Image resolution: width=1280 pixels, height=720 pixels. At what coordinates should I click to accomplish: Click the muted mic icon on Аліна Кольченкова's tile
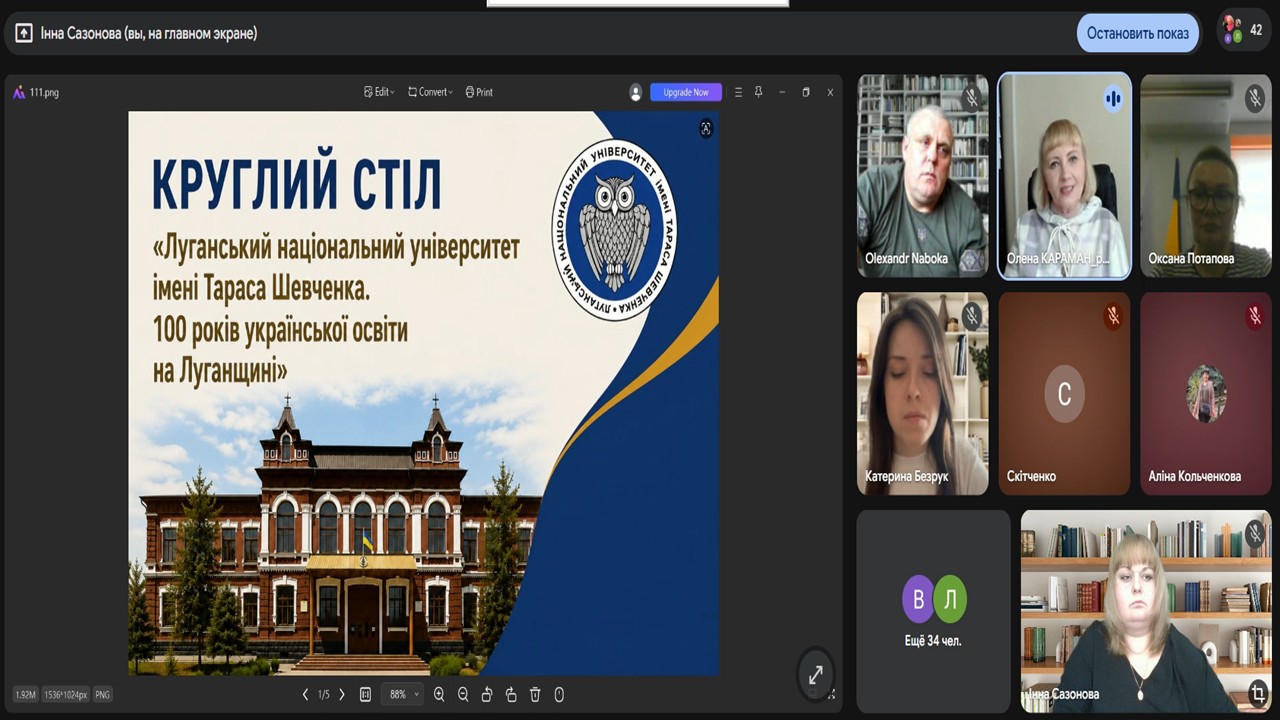tap(1255, 316)
